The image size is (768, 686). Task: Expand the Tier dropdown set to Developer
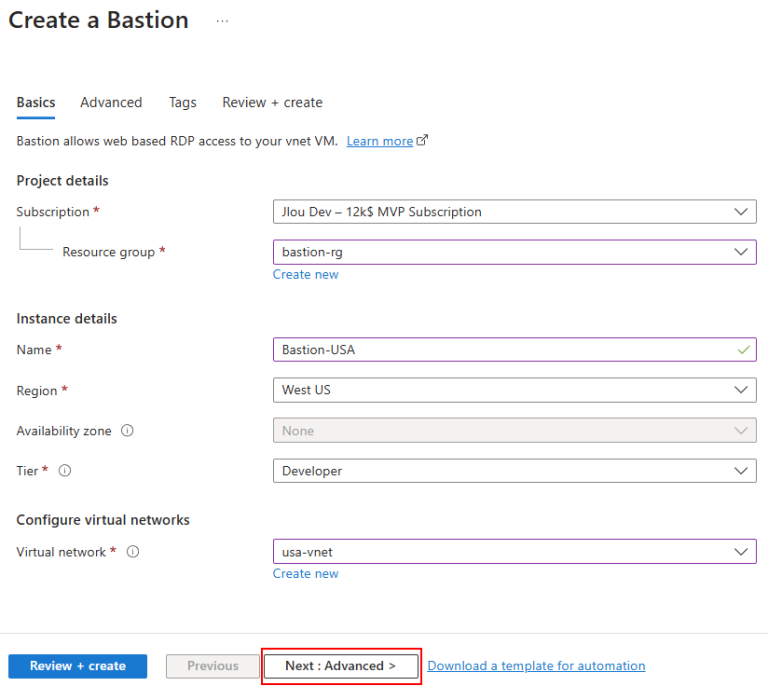coord(514,471)
